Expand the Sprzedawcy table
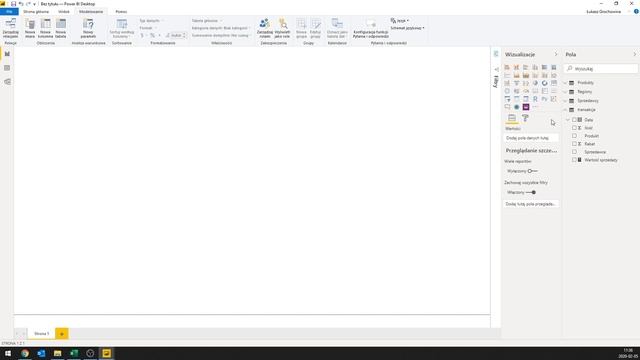 566,101
